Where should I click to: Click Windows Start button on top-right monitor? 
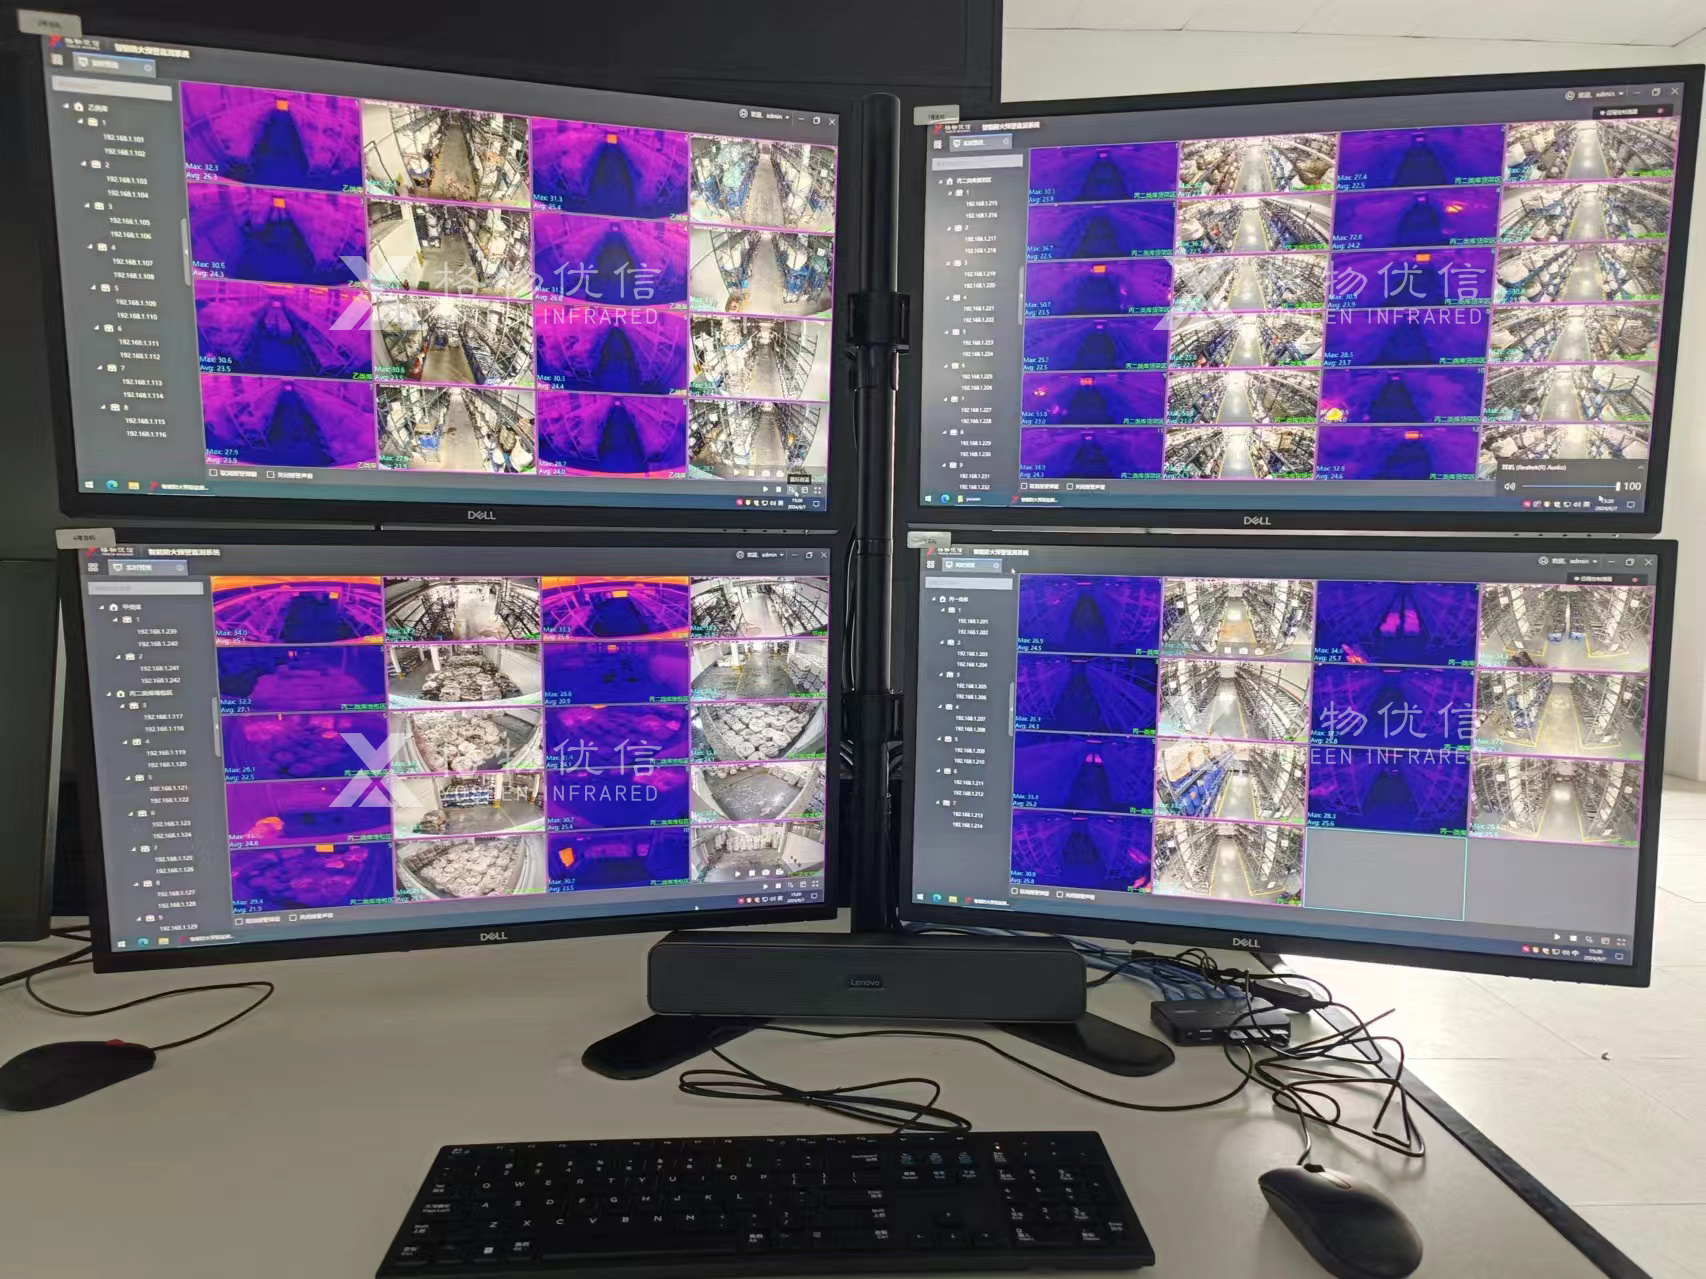928,497
